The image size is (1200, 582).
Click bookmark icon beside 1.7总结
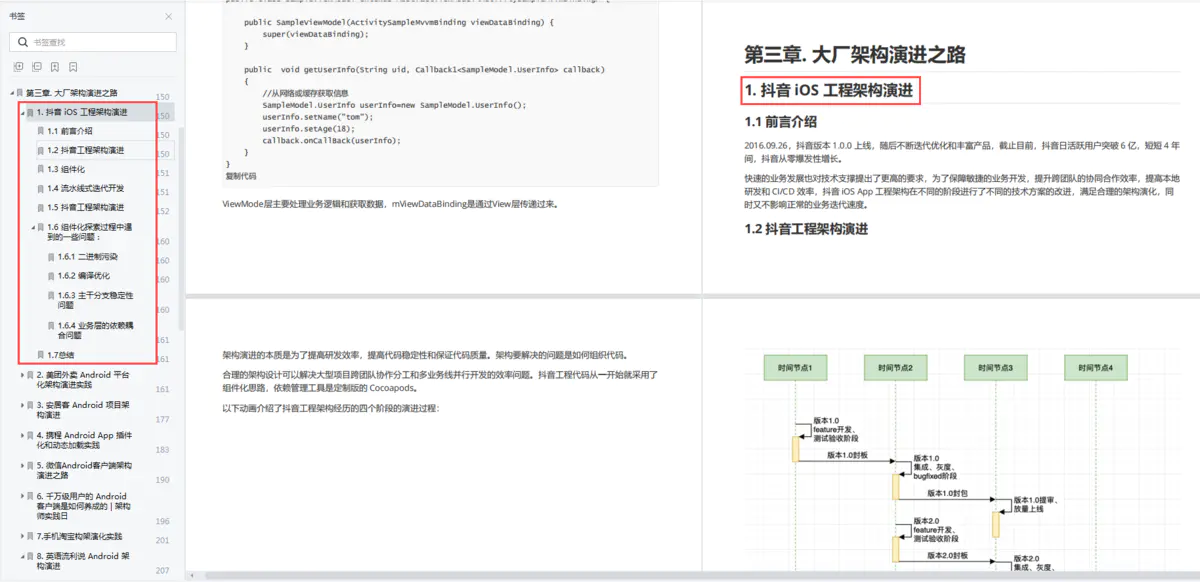point(41,355)
